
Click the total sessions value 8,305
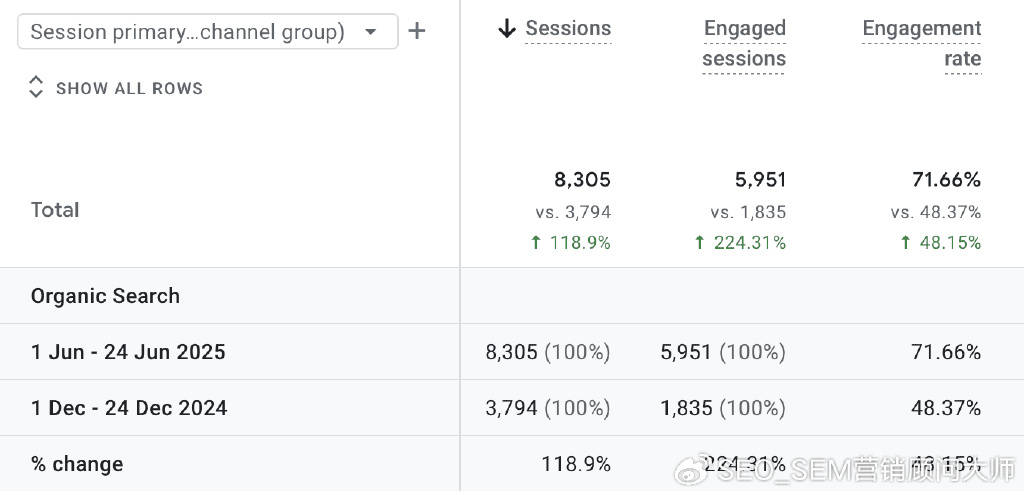click(x=582, y=180)
